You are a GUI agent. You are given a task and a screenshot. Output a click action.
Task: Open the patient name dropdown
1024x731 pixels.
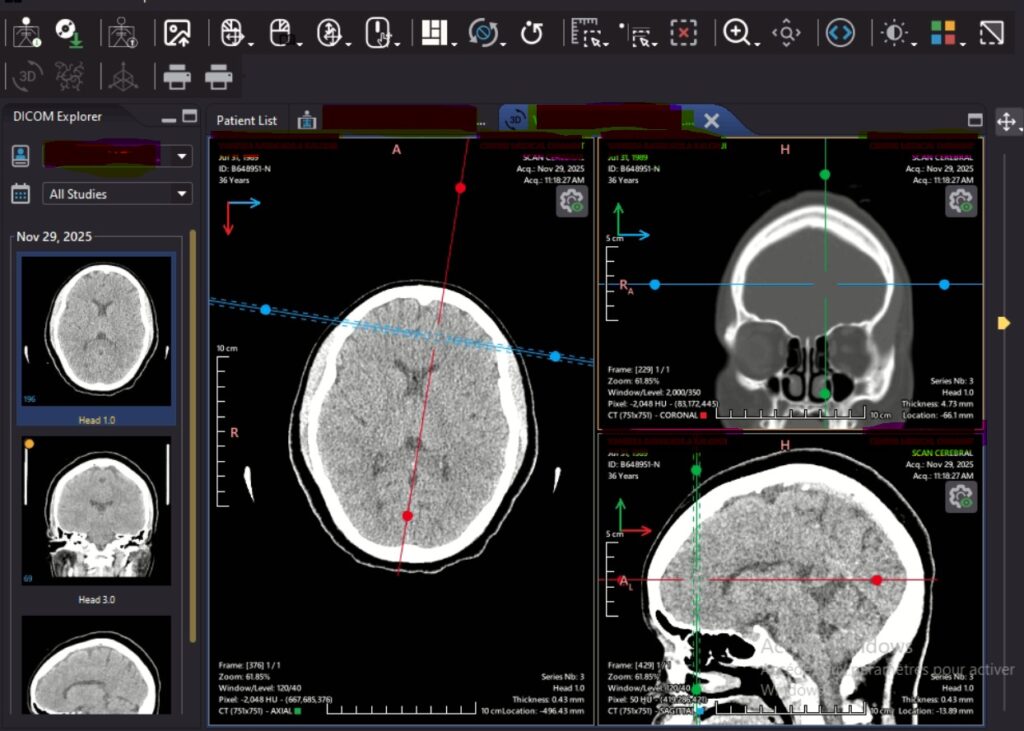pos(182,156)
